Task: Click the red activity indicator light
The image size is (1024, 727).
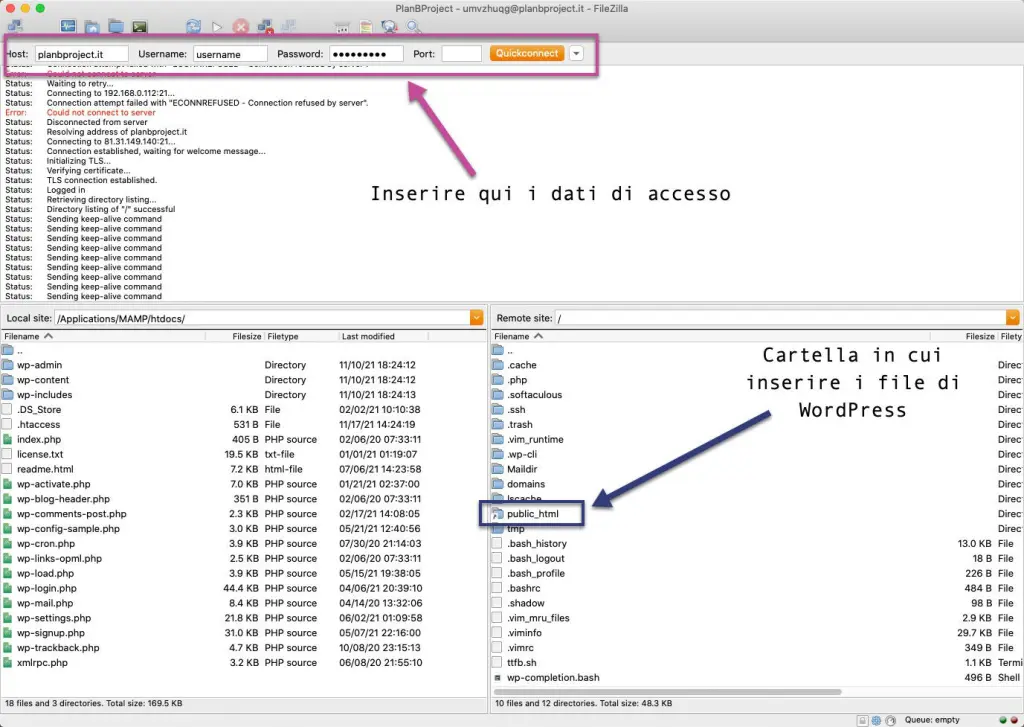Action: pyautogui.click(x=1014, y=720)
